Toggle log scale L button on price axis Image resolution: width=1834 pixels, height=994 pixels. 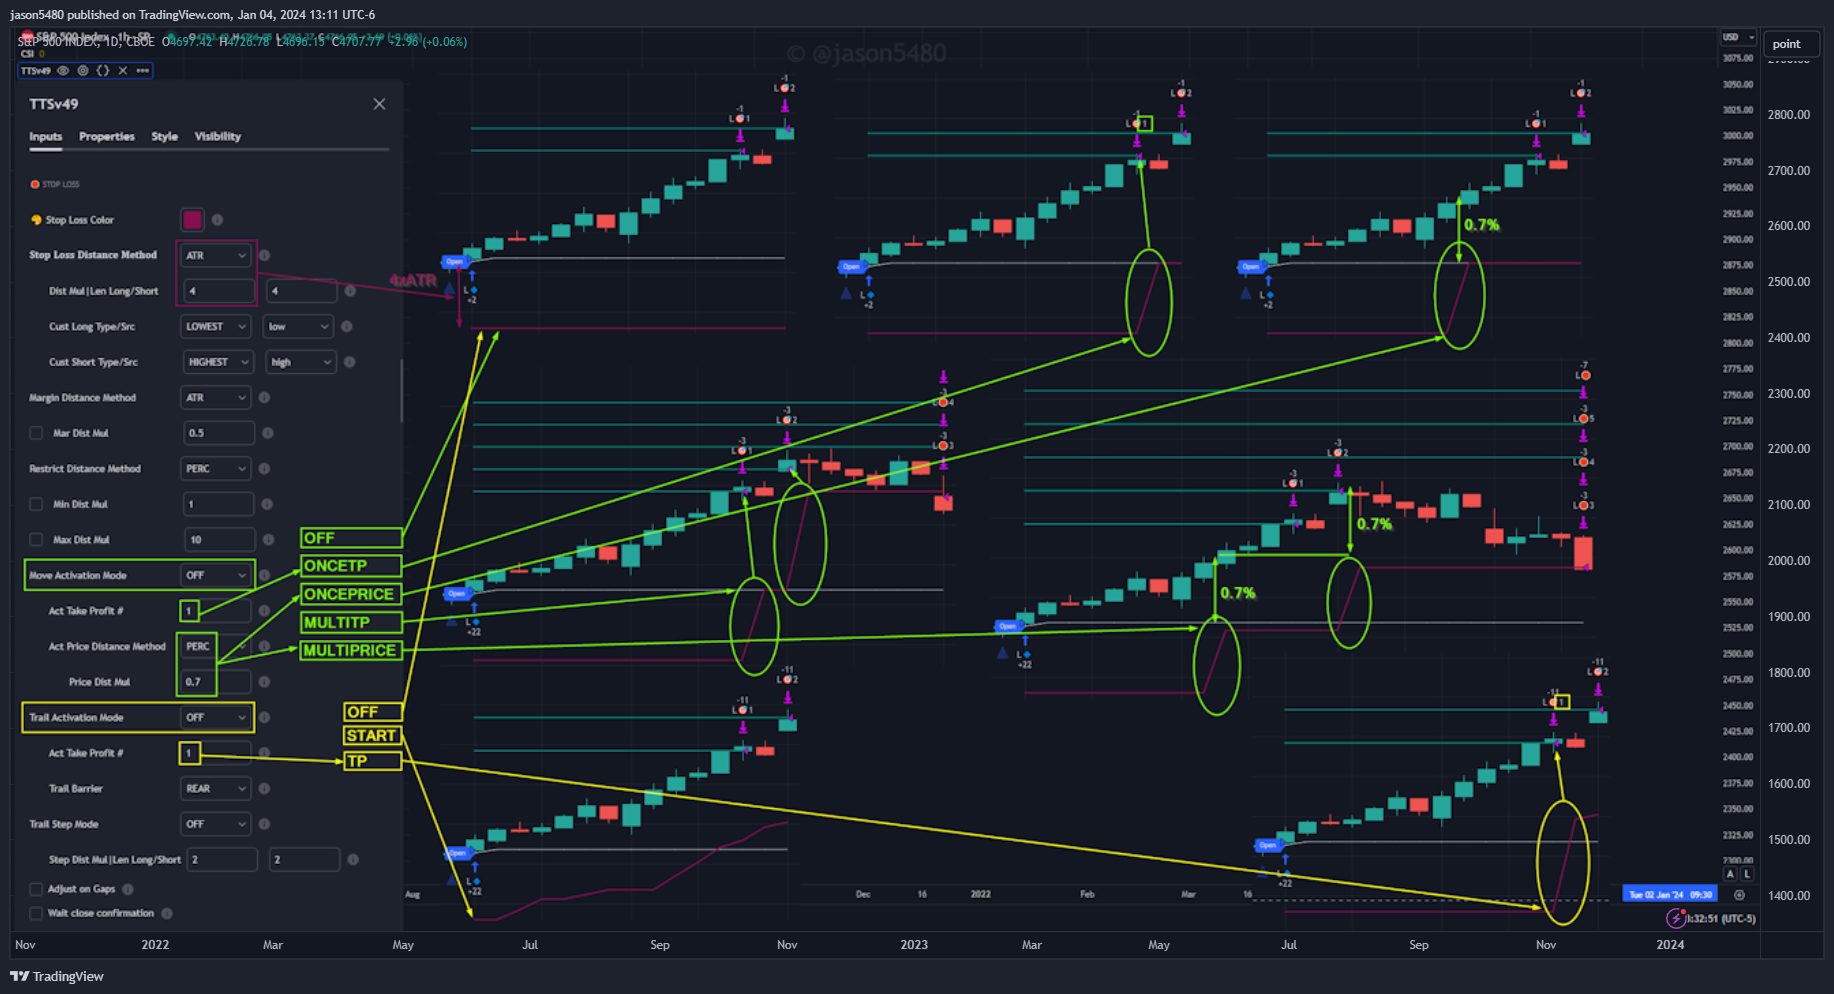(x=1747, y=874)
